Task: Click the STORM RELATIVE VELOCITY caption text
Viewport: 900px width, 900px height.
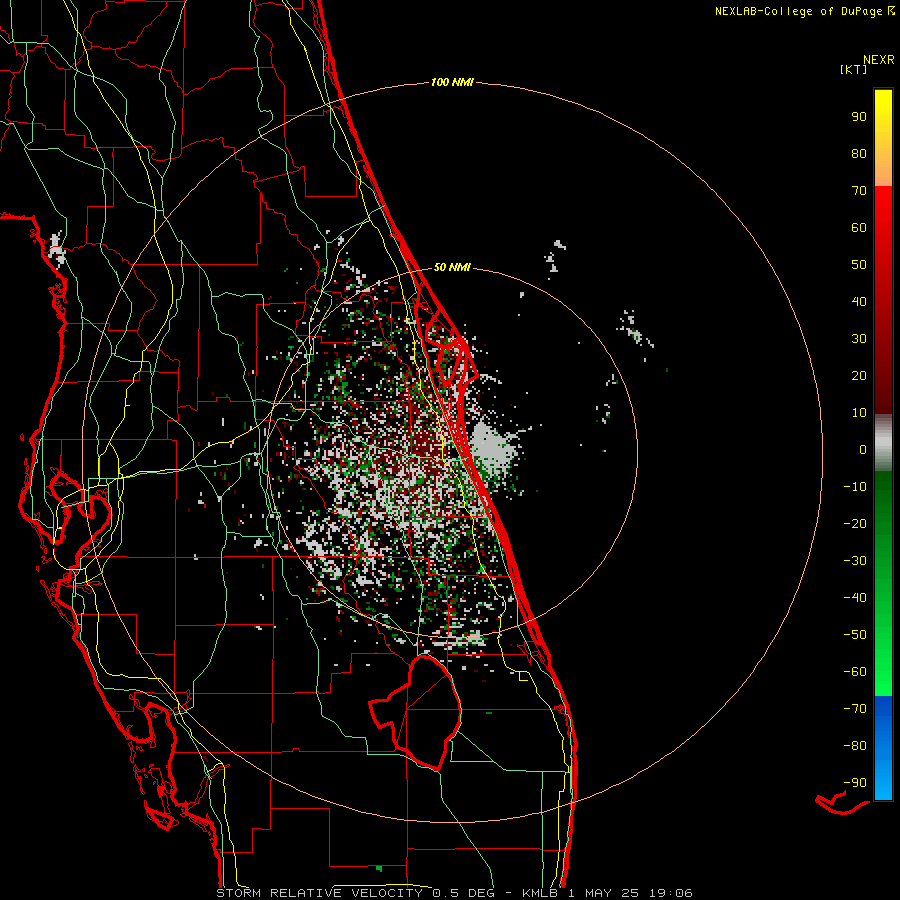Action: (319, 893)
